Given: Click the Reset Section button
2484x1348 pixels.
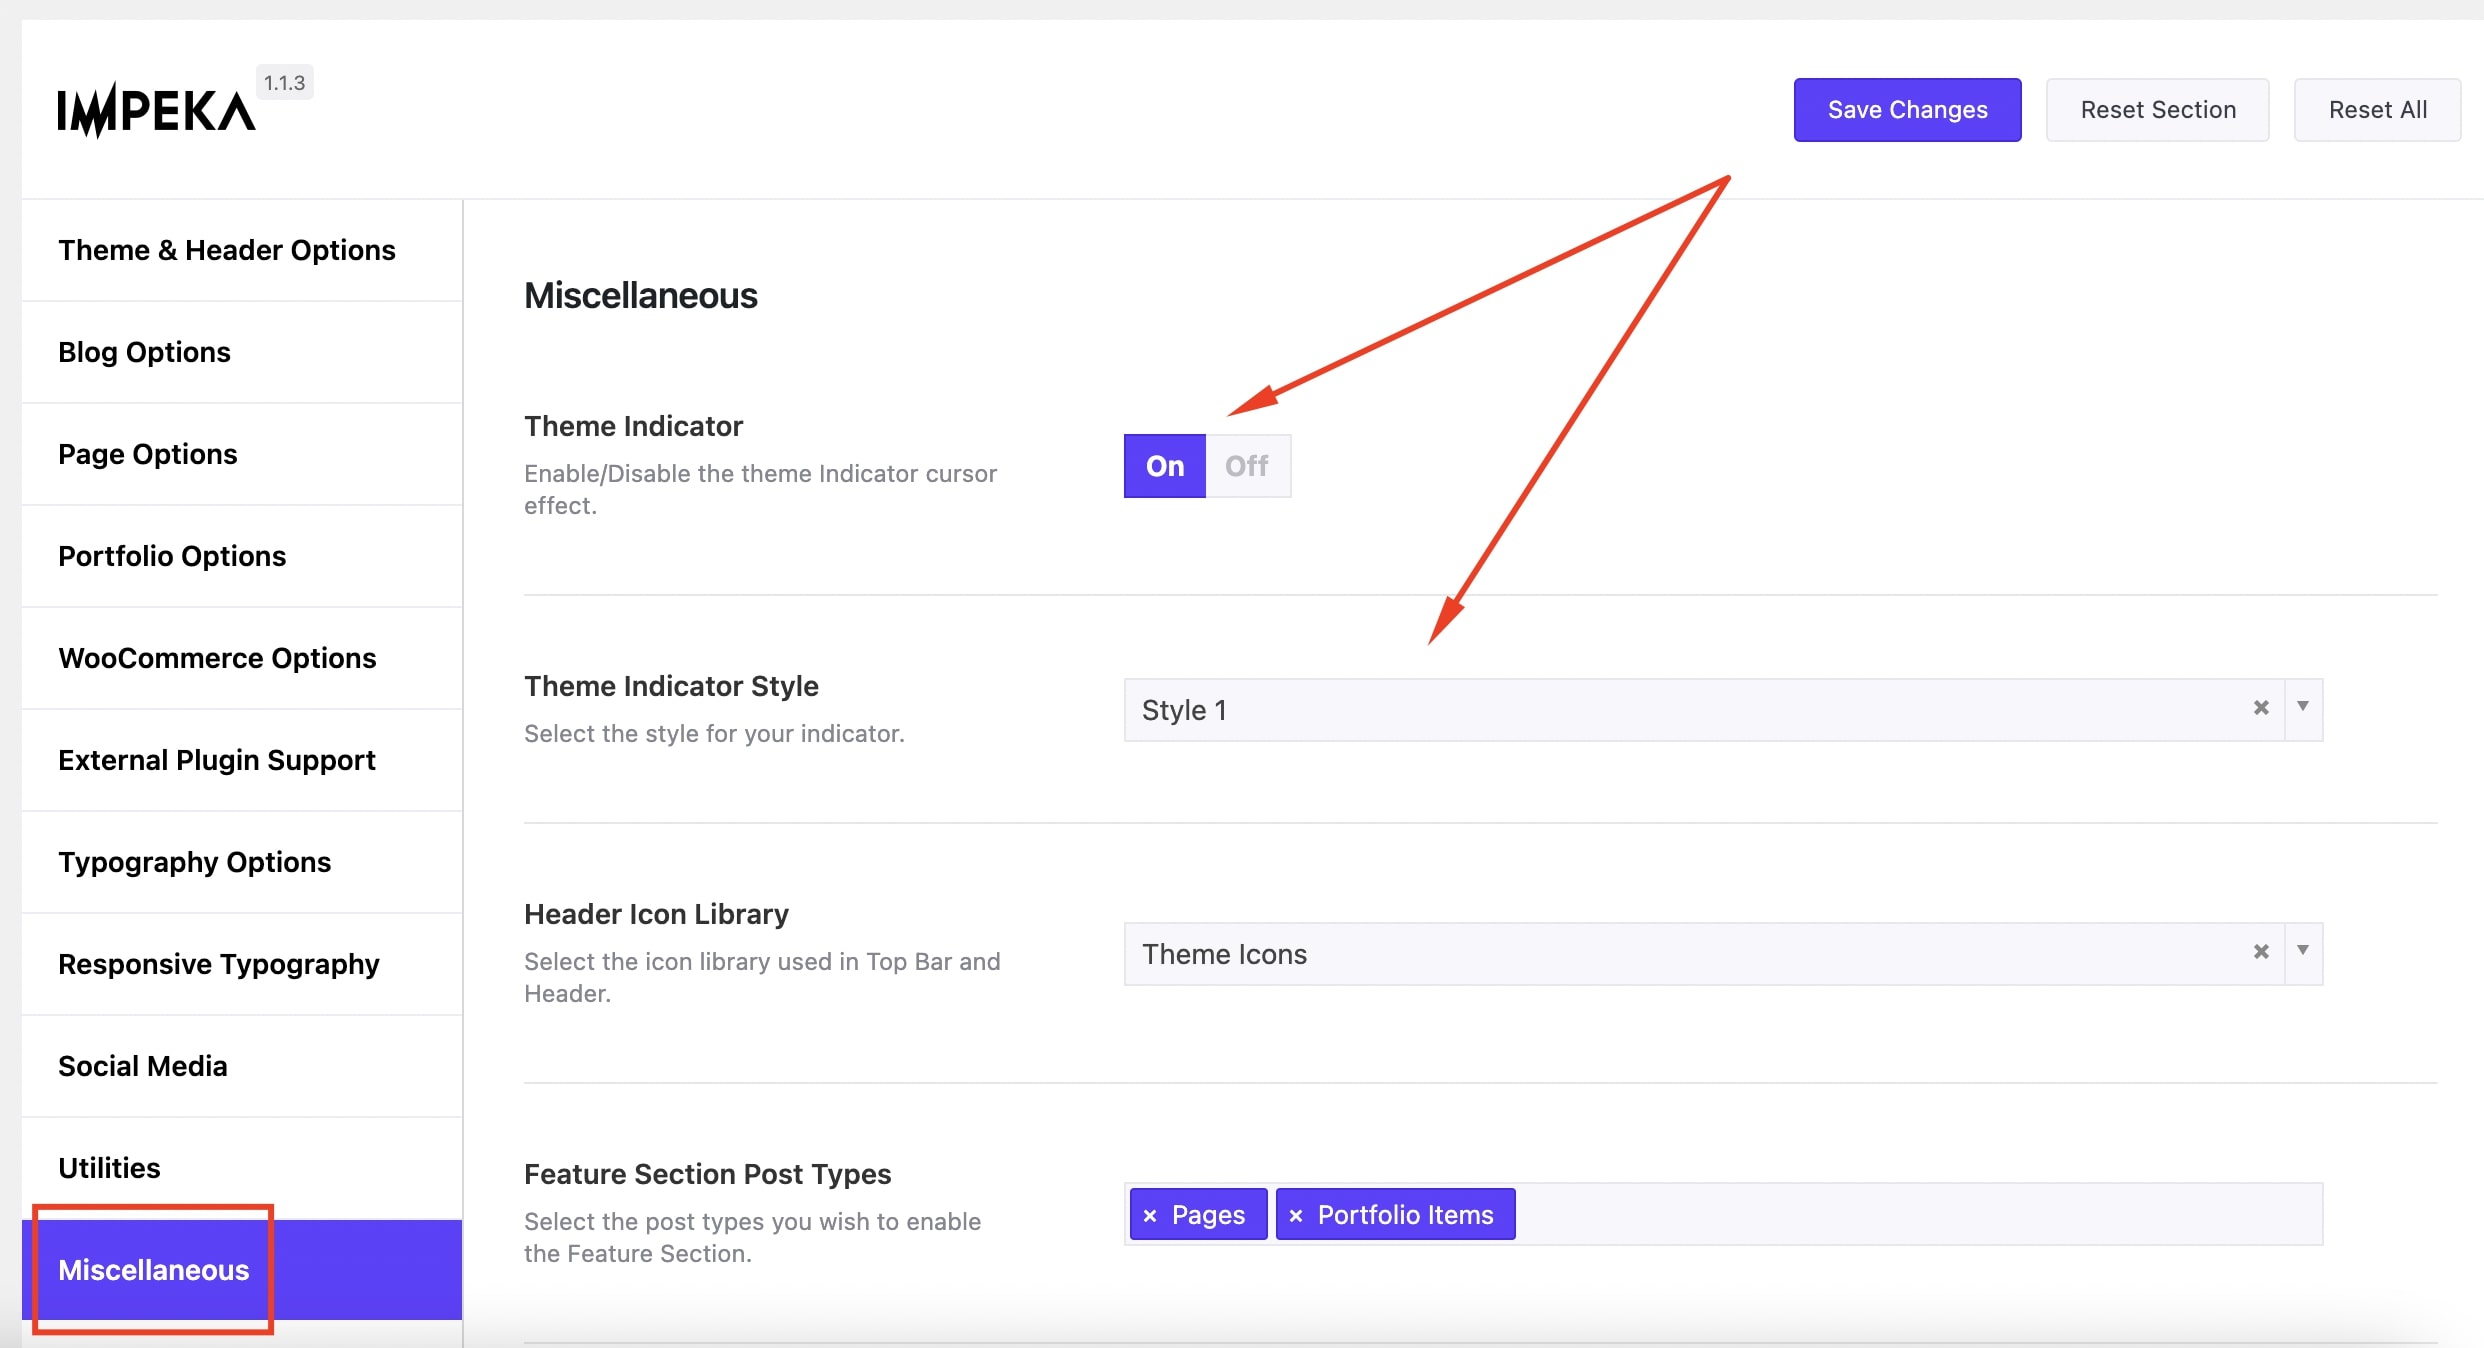Looking at the screenshot, I should 2157,110.
